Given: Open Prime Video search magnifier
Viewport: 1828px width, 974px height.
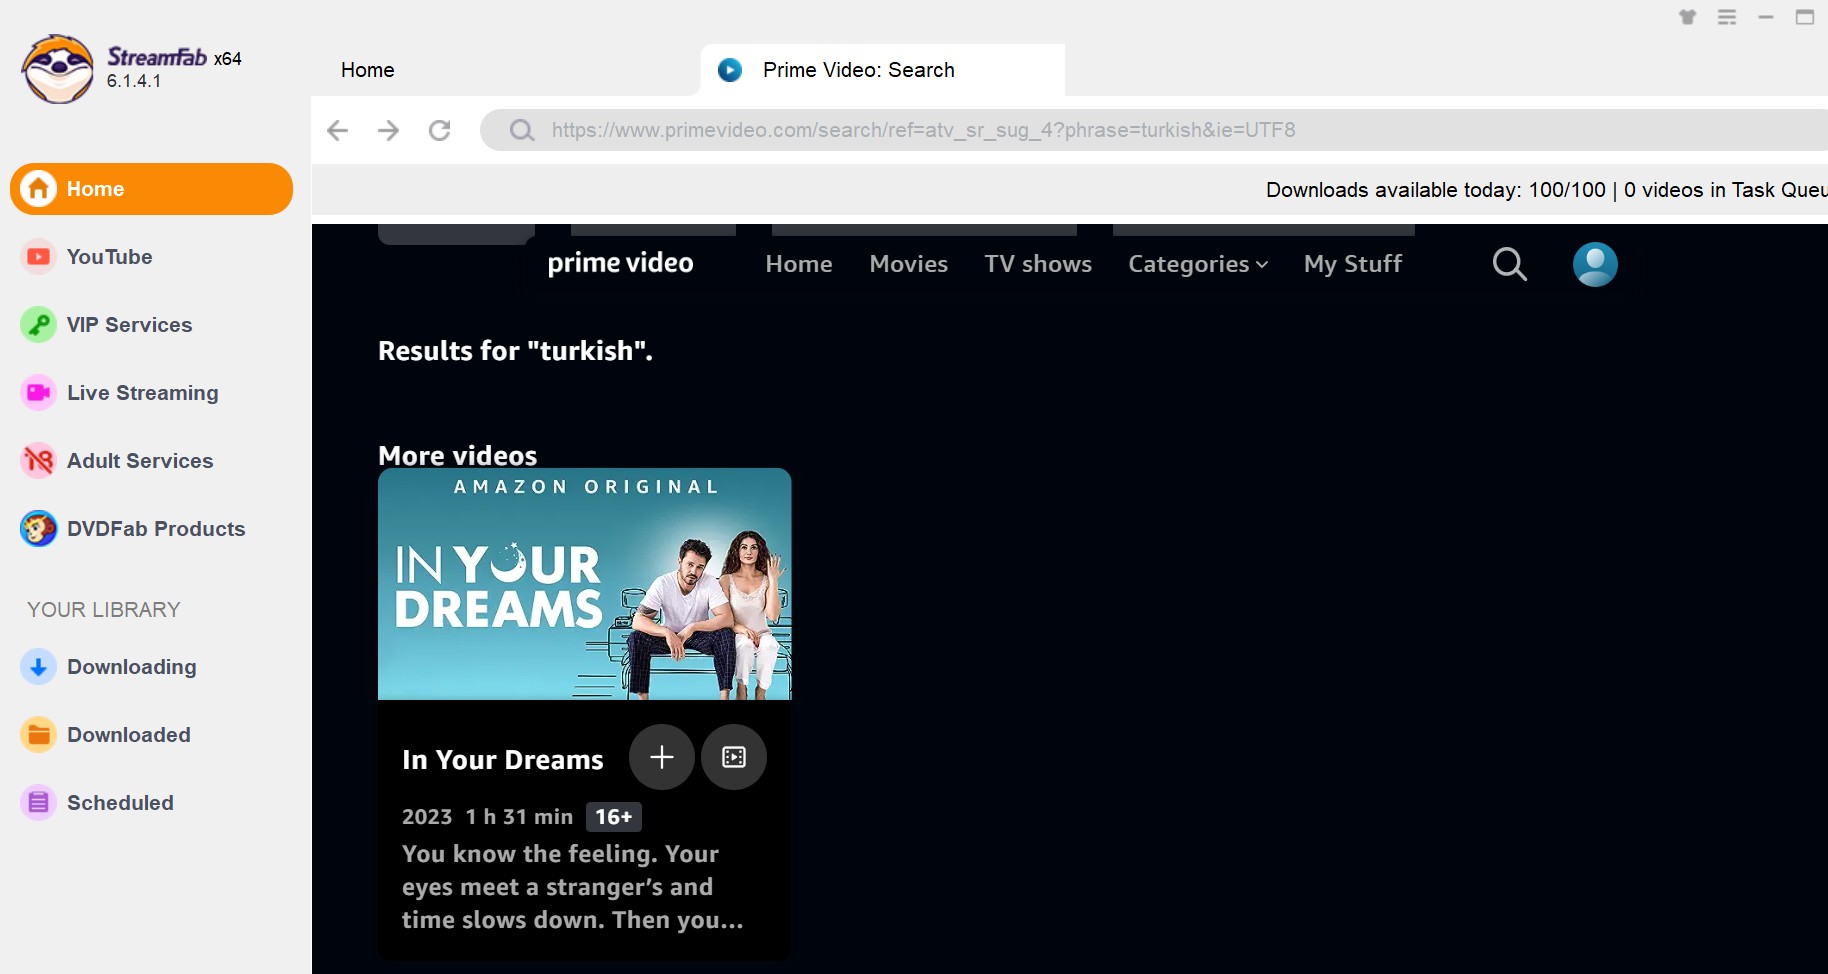Looking at the screenshot, I should coord(1510,264).
